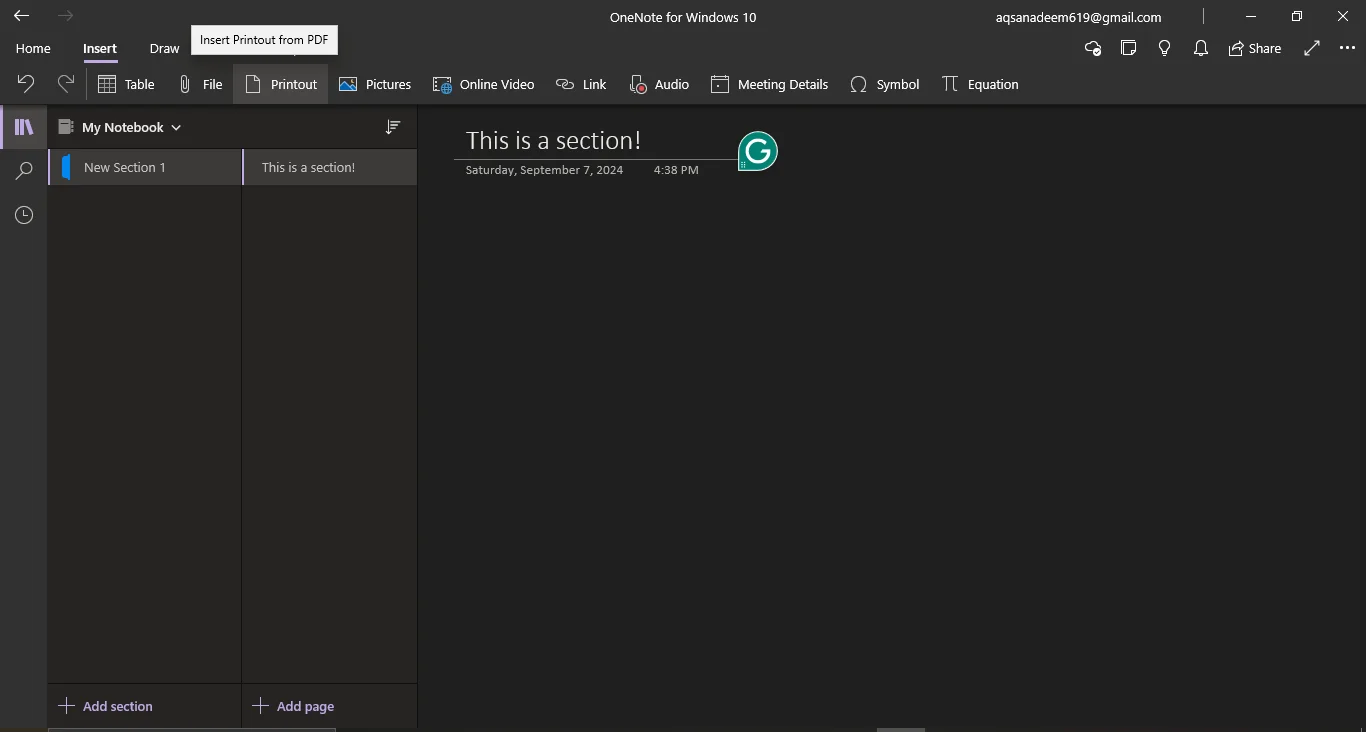Click the page title 'This is a section!'
The width and height of the screenshot is (1366, 733).
pyautogui.click(x=553, y=140)
